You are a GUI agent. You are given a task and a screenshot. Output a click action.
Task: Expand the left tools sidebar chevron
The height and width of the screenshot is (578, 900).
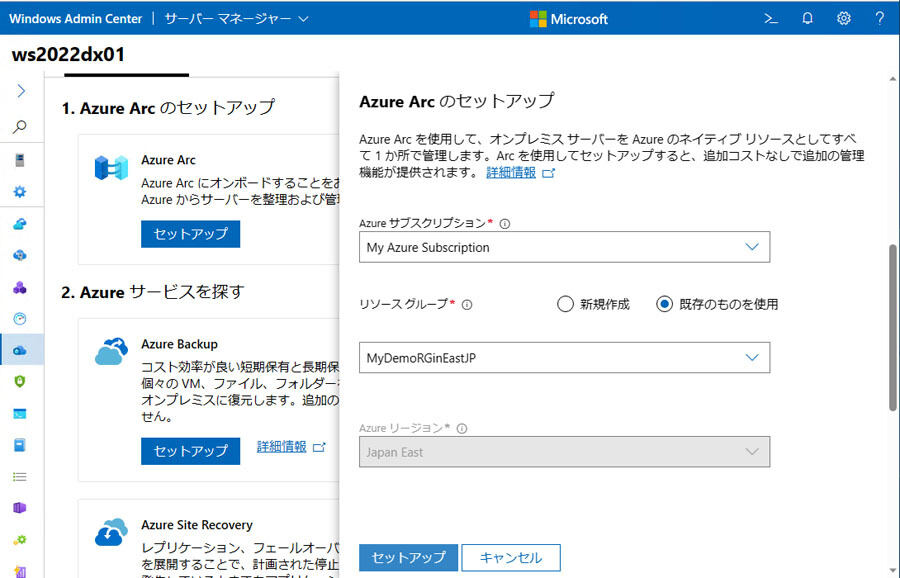coord(21,91)
